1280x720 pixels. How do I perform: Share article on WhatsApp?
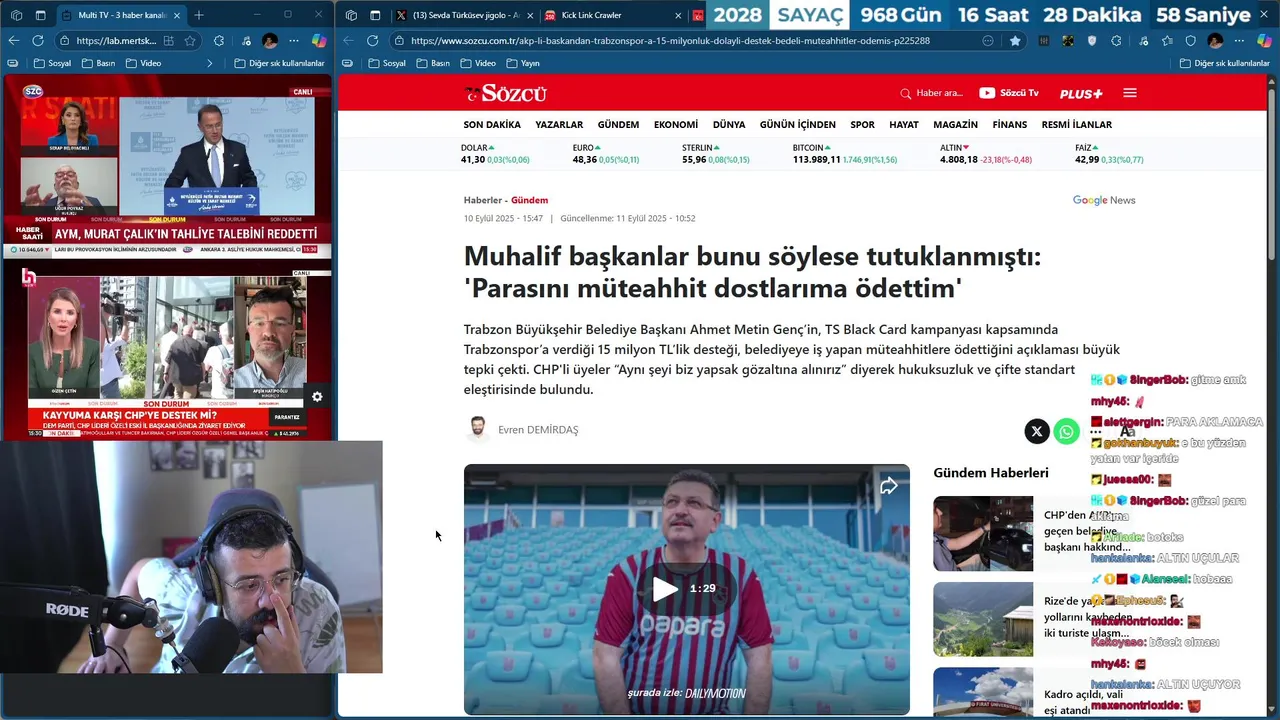(x=1067, y=431)
